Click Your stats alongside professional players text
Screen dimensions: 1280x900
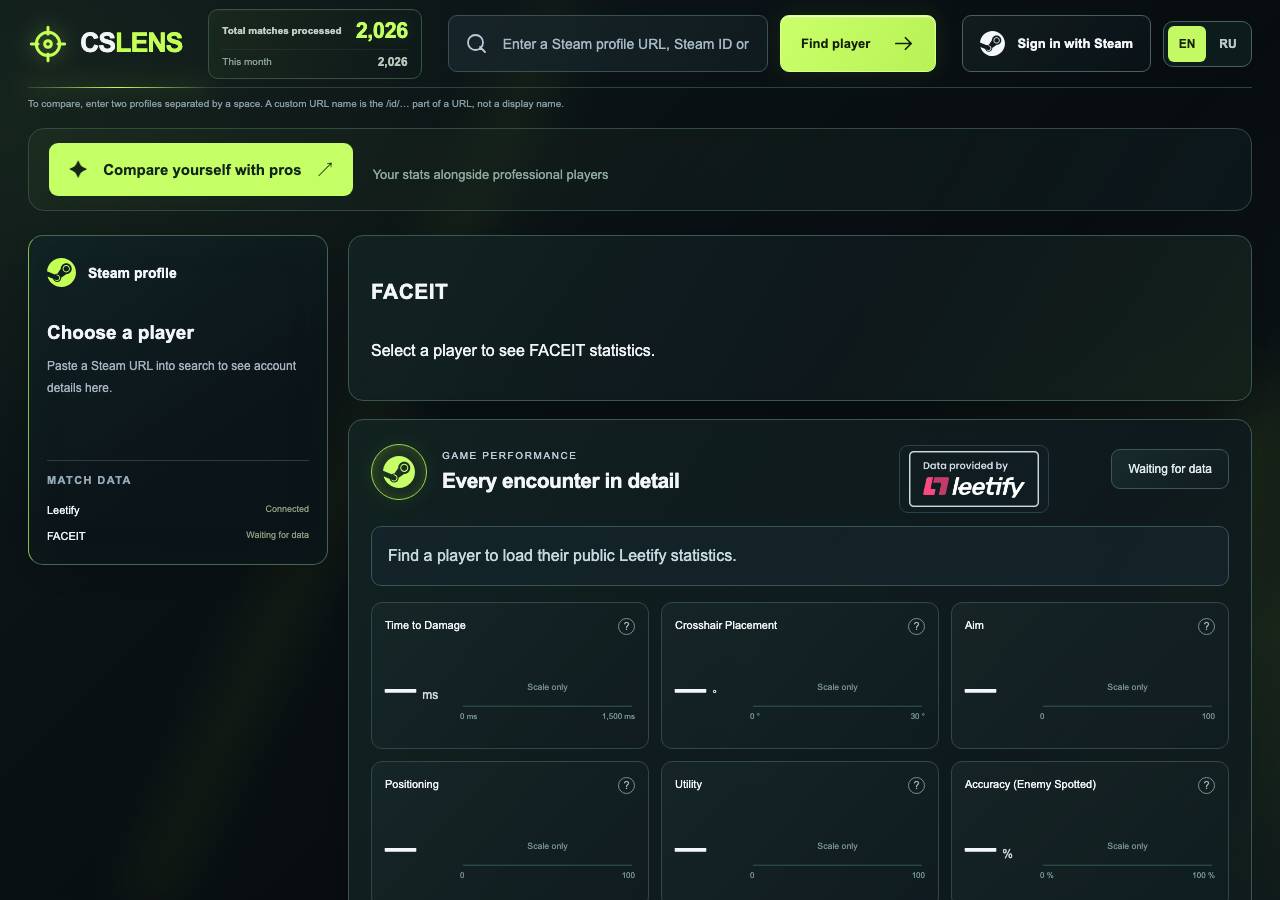click(x=490, y=175)
